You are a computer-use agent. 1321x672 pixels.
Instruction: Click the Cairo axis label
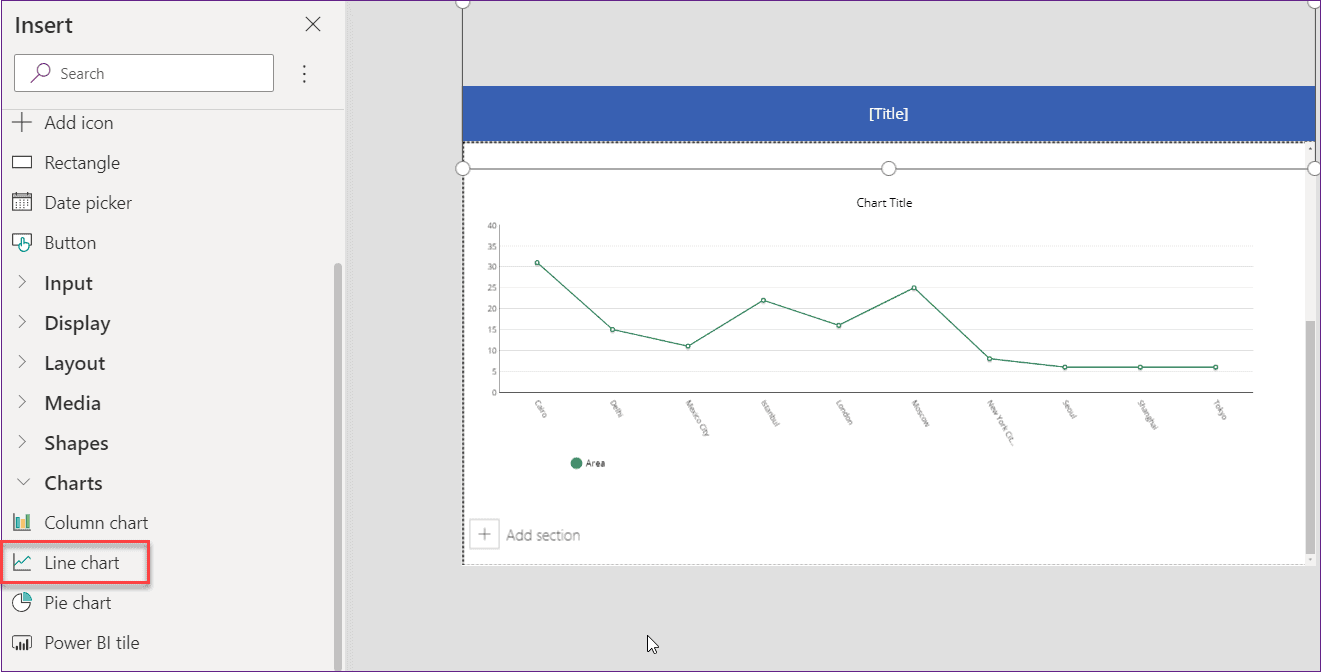(541, 409)
